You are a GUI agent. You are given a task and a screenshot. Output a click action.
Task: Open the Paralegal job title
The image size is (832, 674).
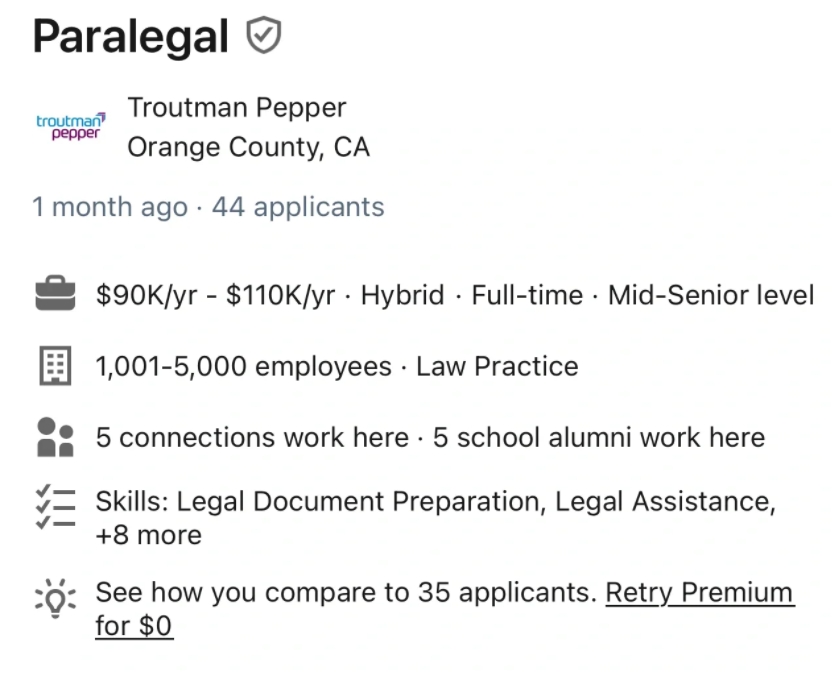tap(131, 37)
